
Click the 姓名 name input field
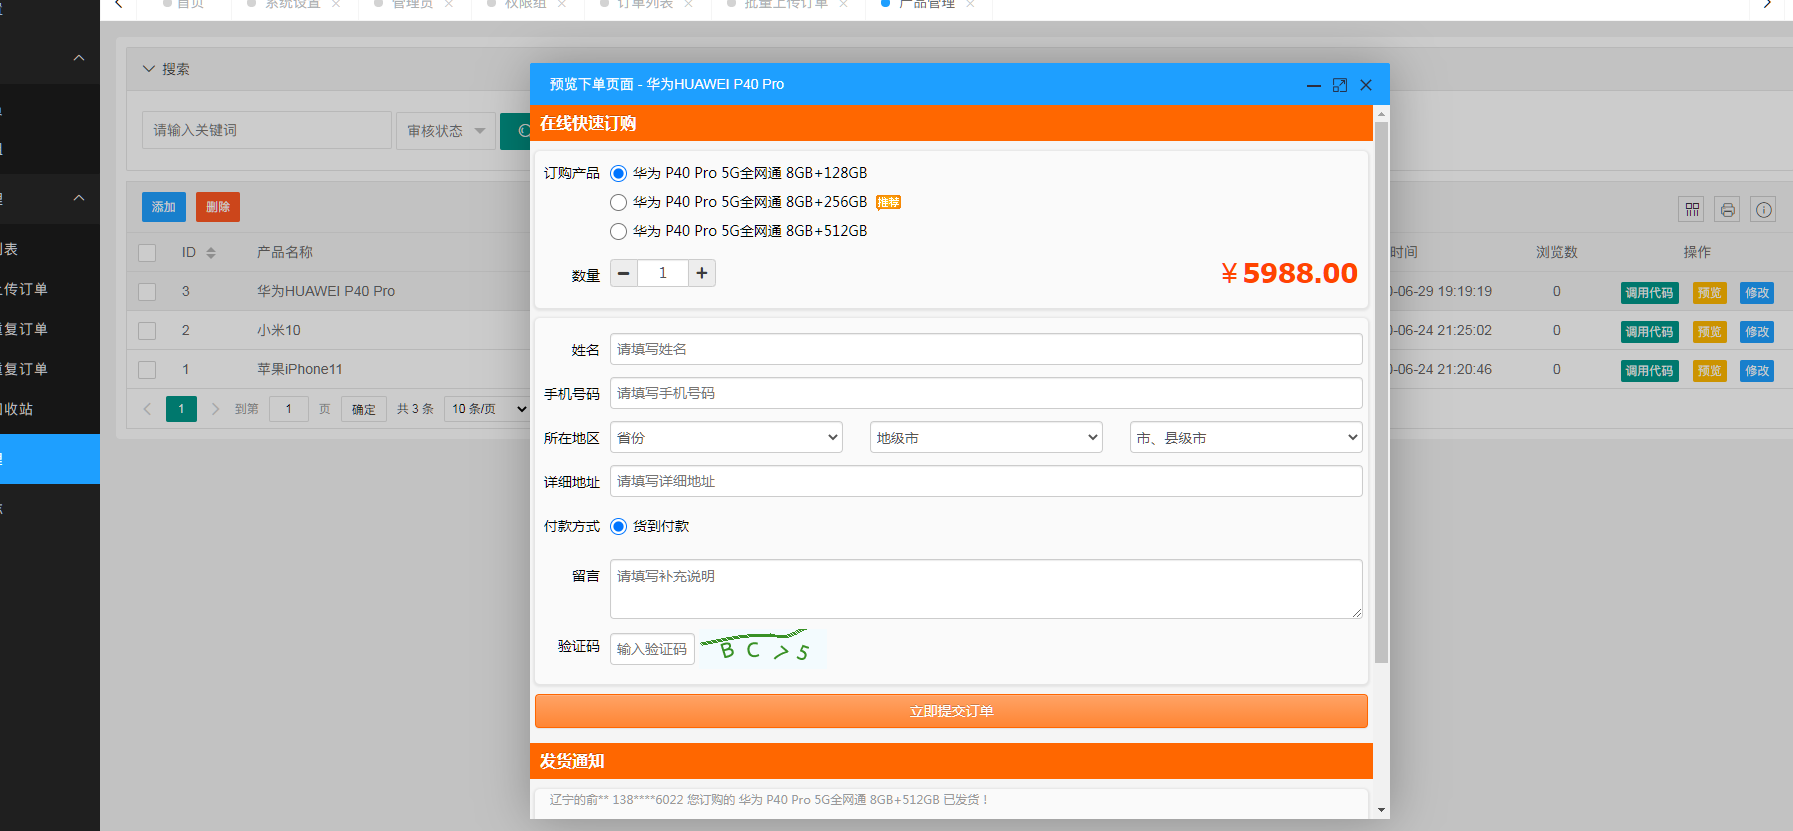click(986, 349)
